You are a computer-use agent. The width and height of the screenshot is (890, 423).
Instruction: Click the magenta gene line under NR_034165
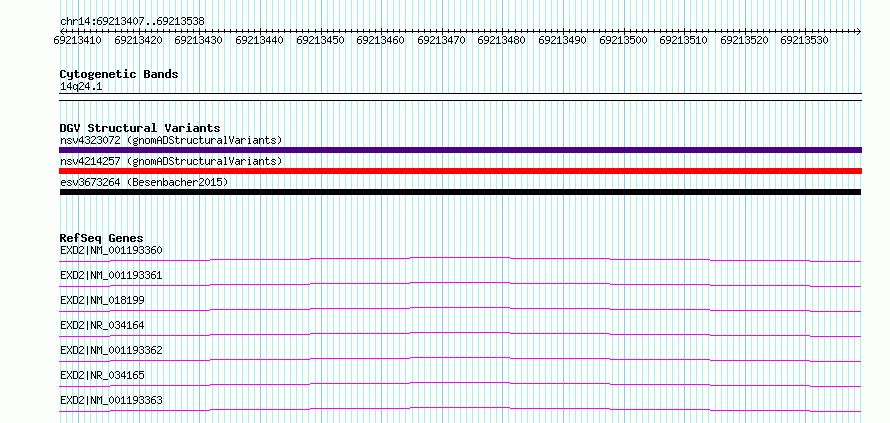(460, 384)
